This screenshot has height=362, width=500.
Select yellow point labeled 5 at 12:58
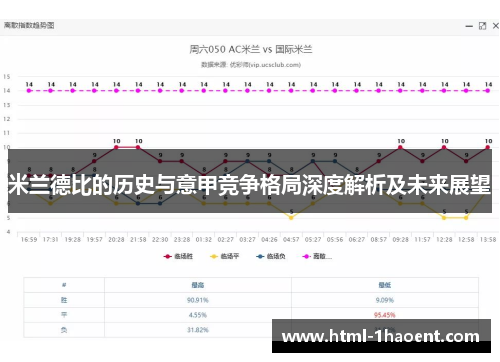click(x=466, y=218)
